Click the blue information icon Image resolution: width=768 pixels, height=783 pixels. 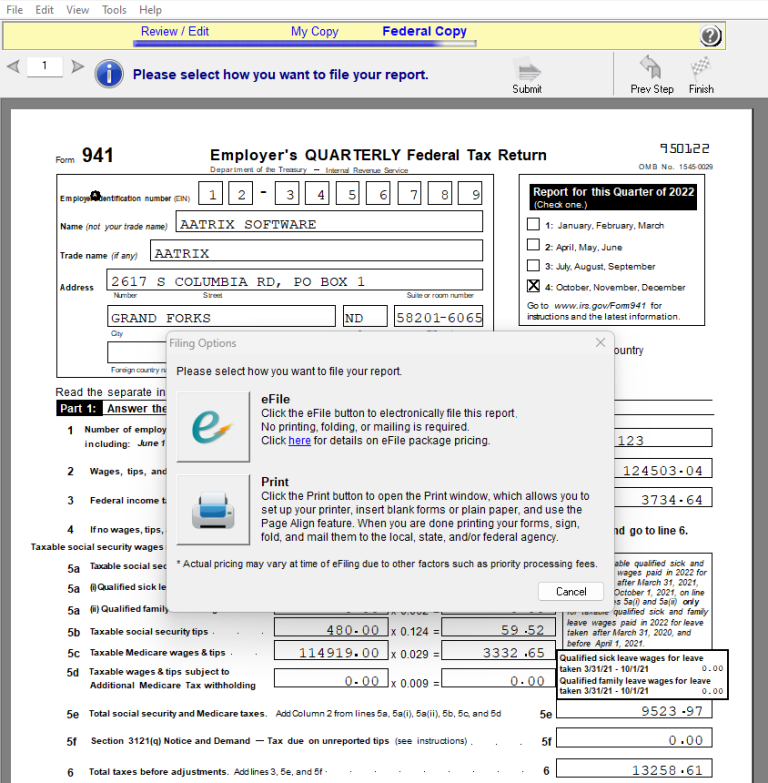(109, 74)
